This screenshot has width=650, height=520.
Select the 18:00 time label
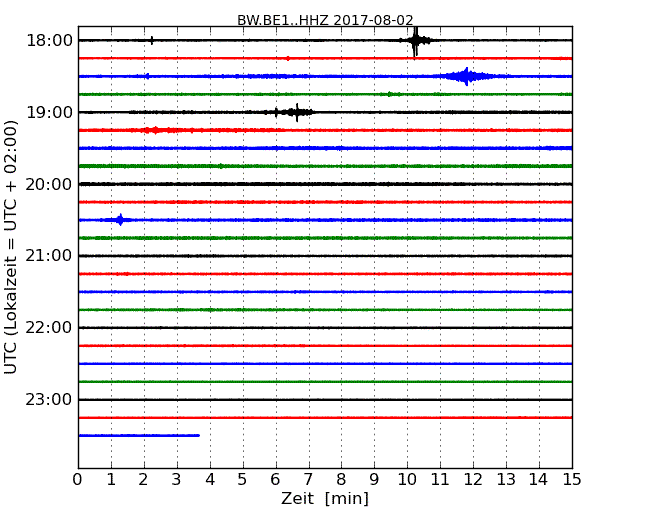coord(49,41)
